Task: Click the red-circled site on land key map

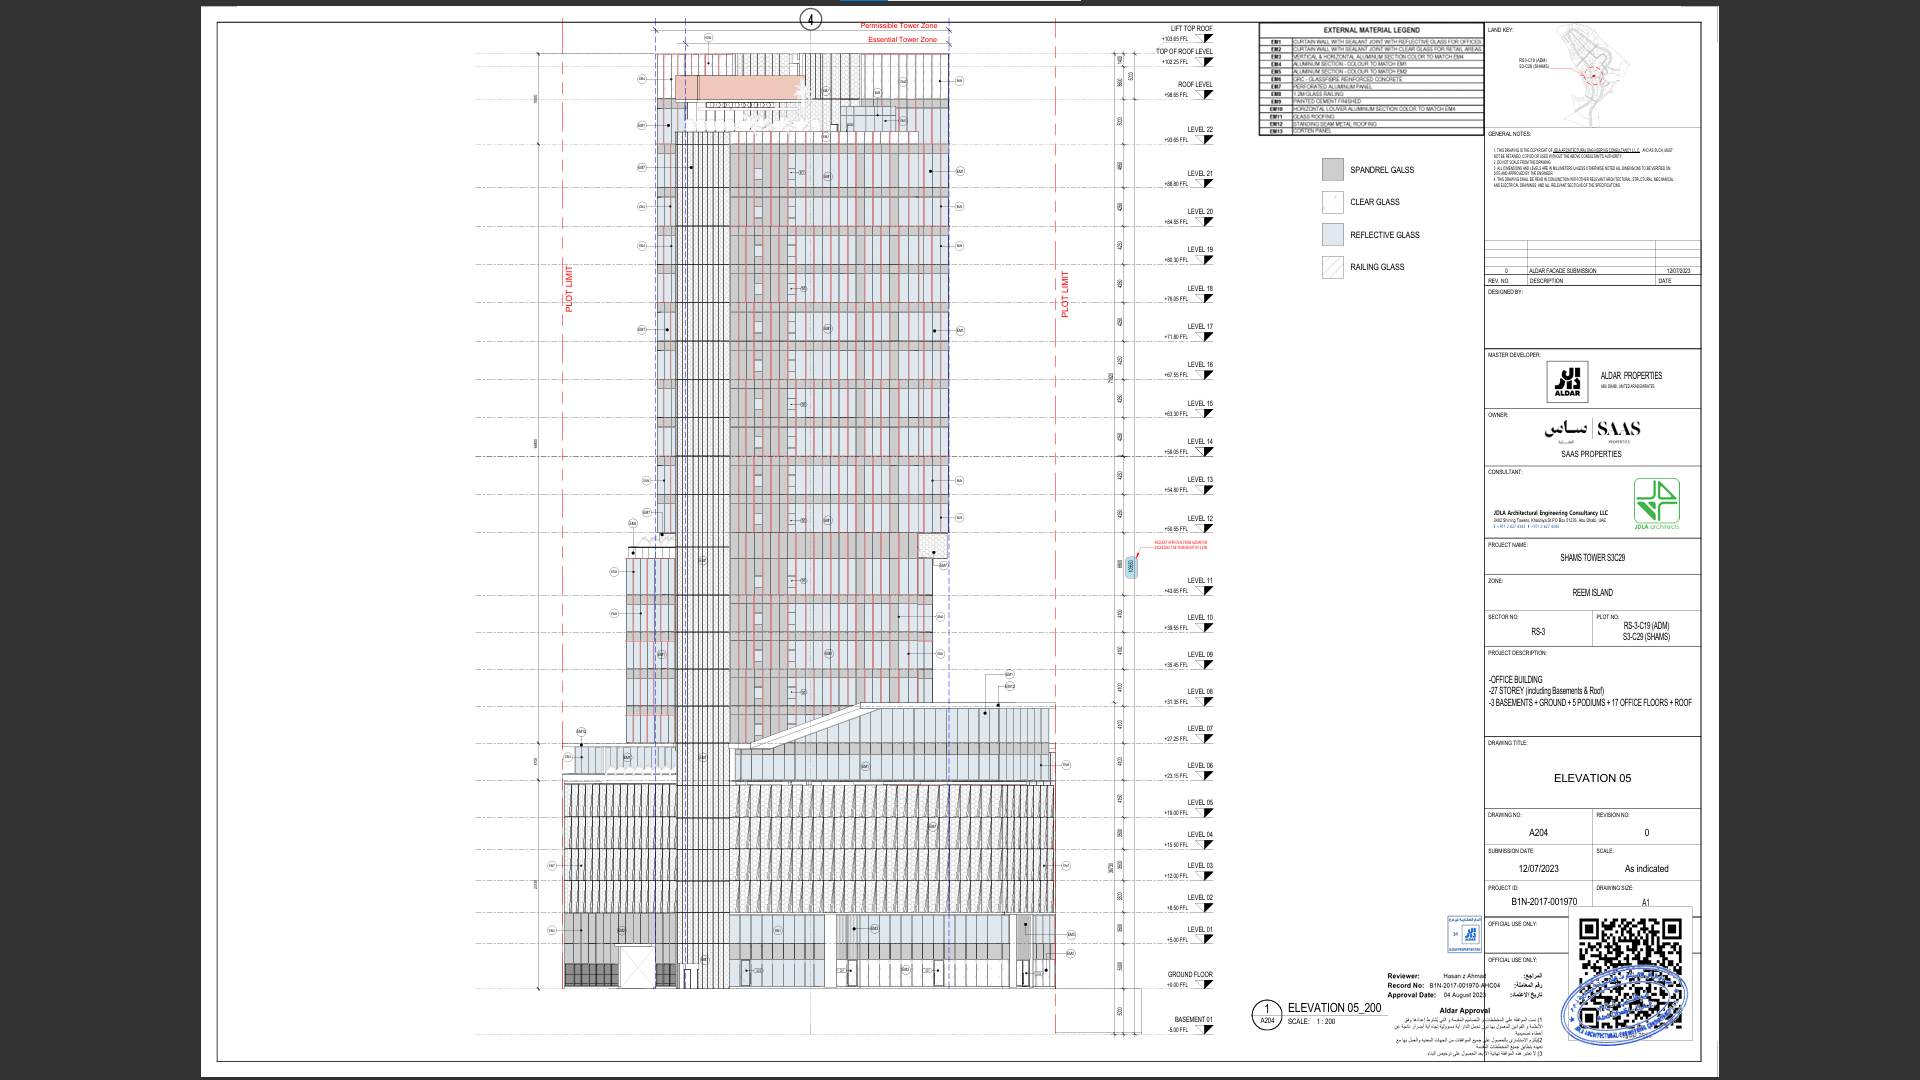Action: point(1592,75)
